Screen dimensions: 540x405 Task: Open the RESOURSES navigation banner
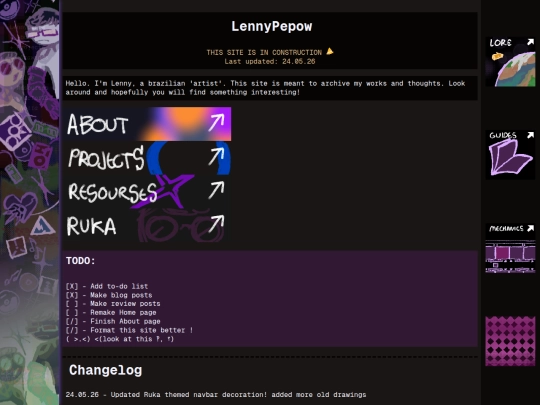point(147,191)
